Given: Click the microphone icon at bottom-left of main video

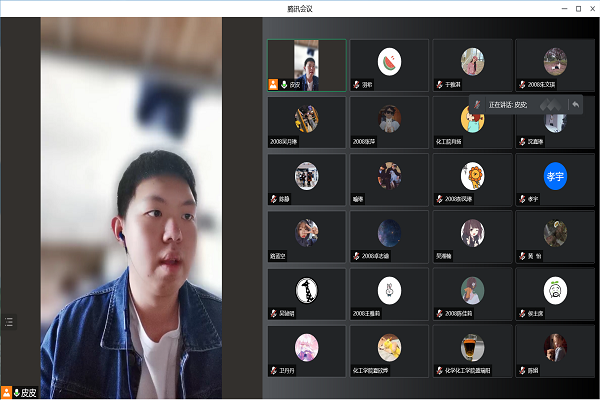Looking at the screenshot, I should (x=16, y=392).
